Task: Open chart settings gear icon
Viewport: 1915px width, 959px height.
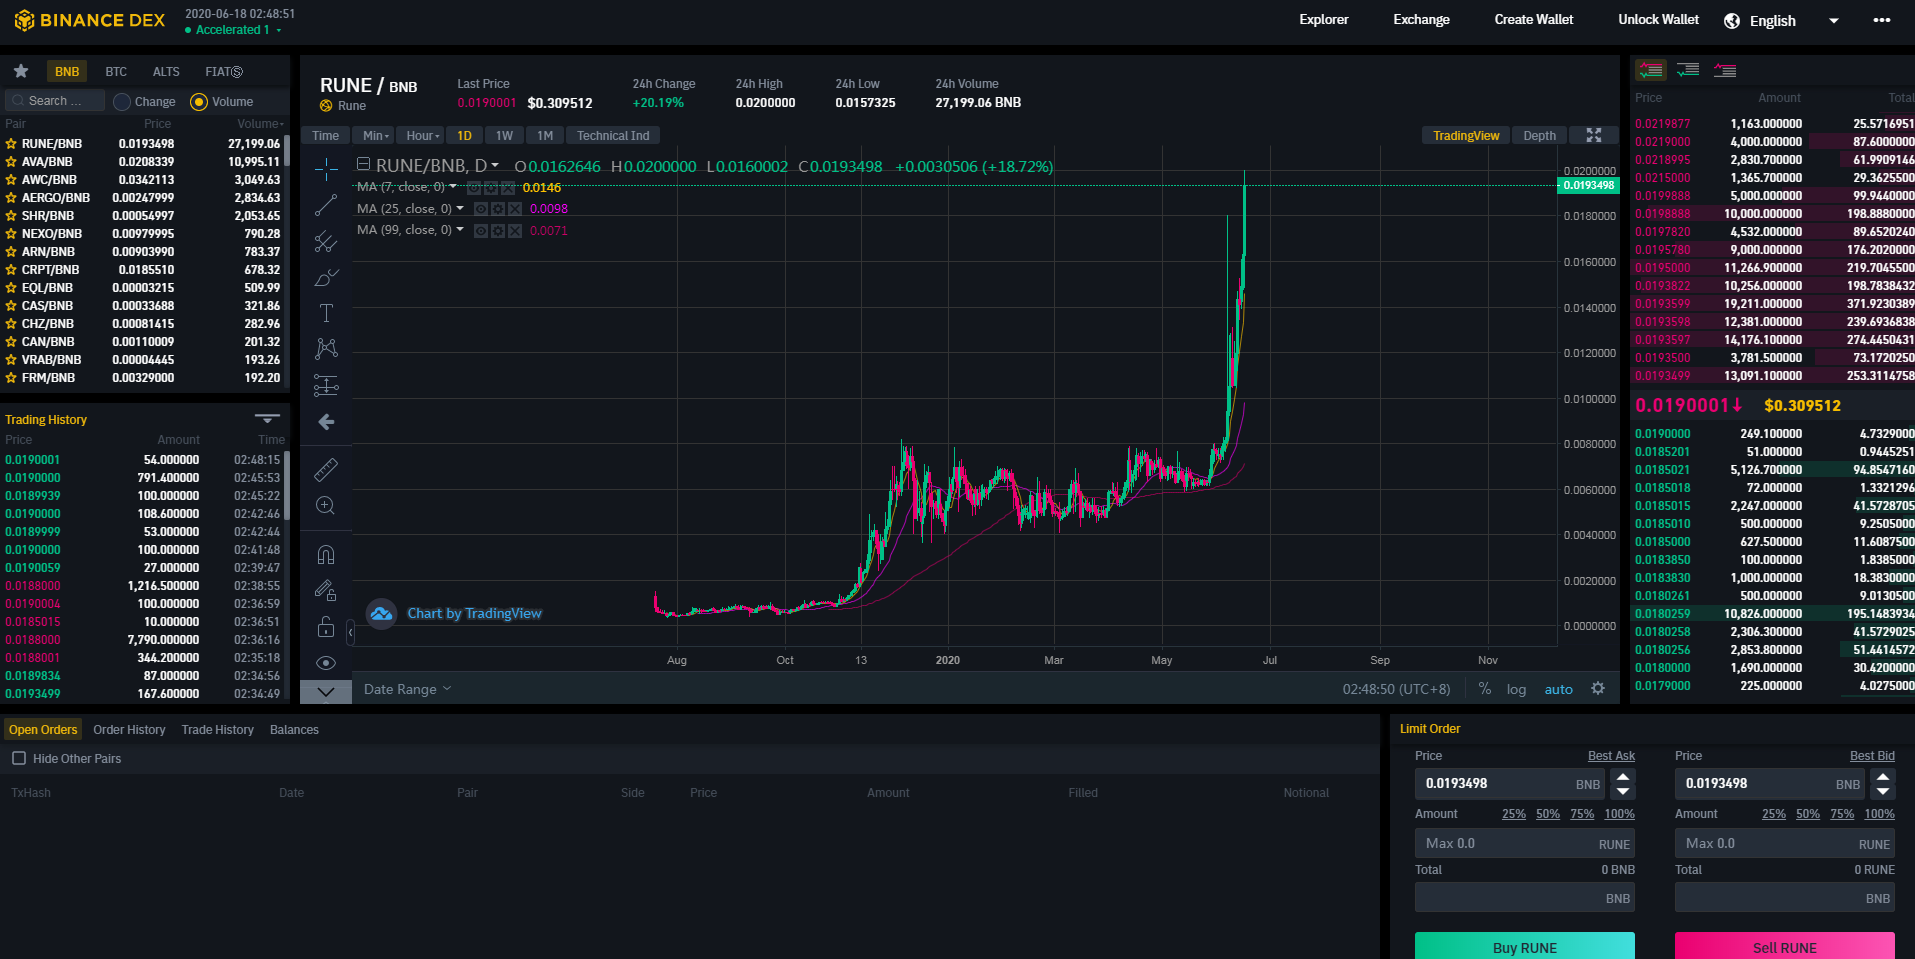Action: (1598, 688)
